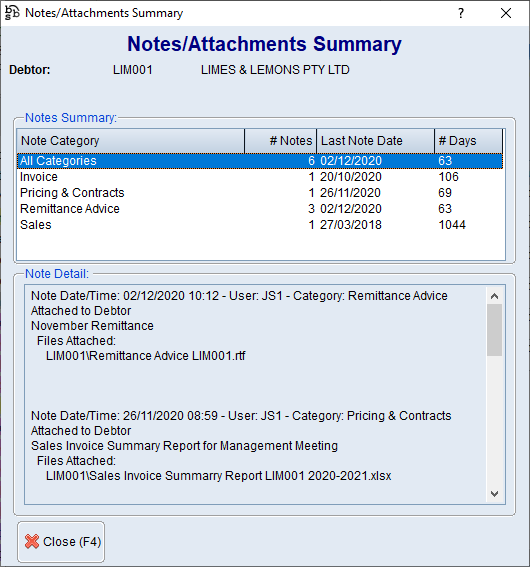Click the Close (F4) button
This screenshot has height=567, width=530.
pyautogui.click(x=61, y=541)
